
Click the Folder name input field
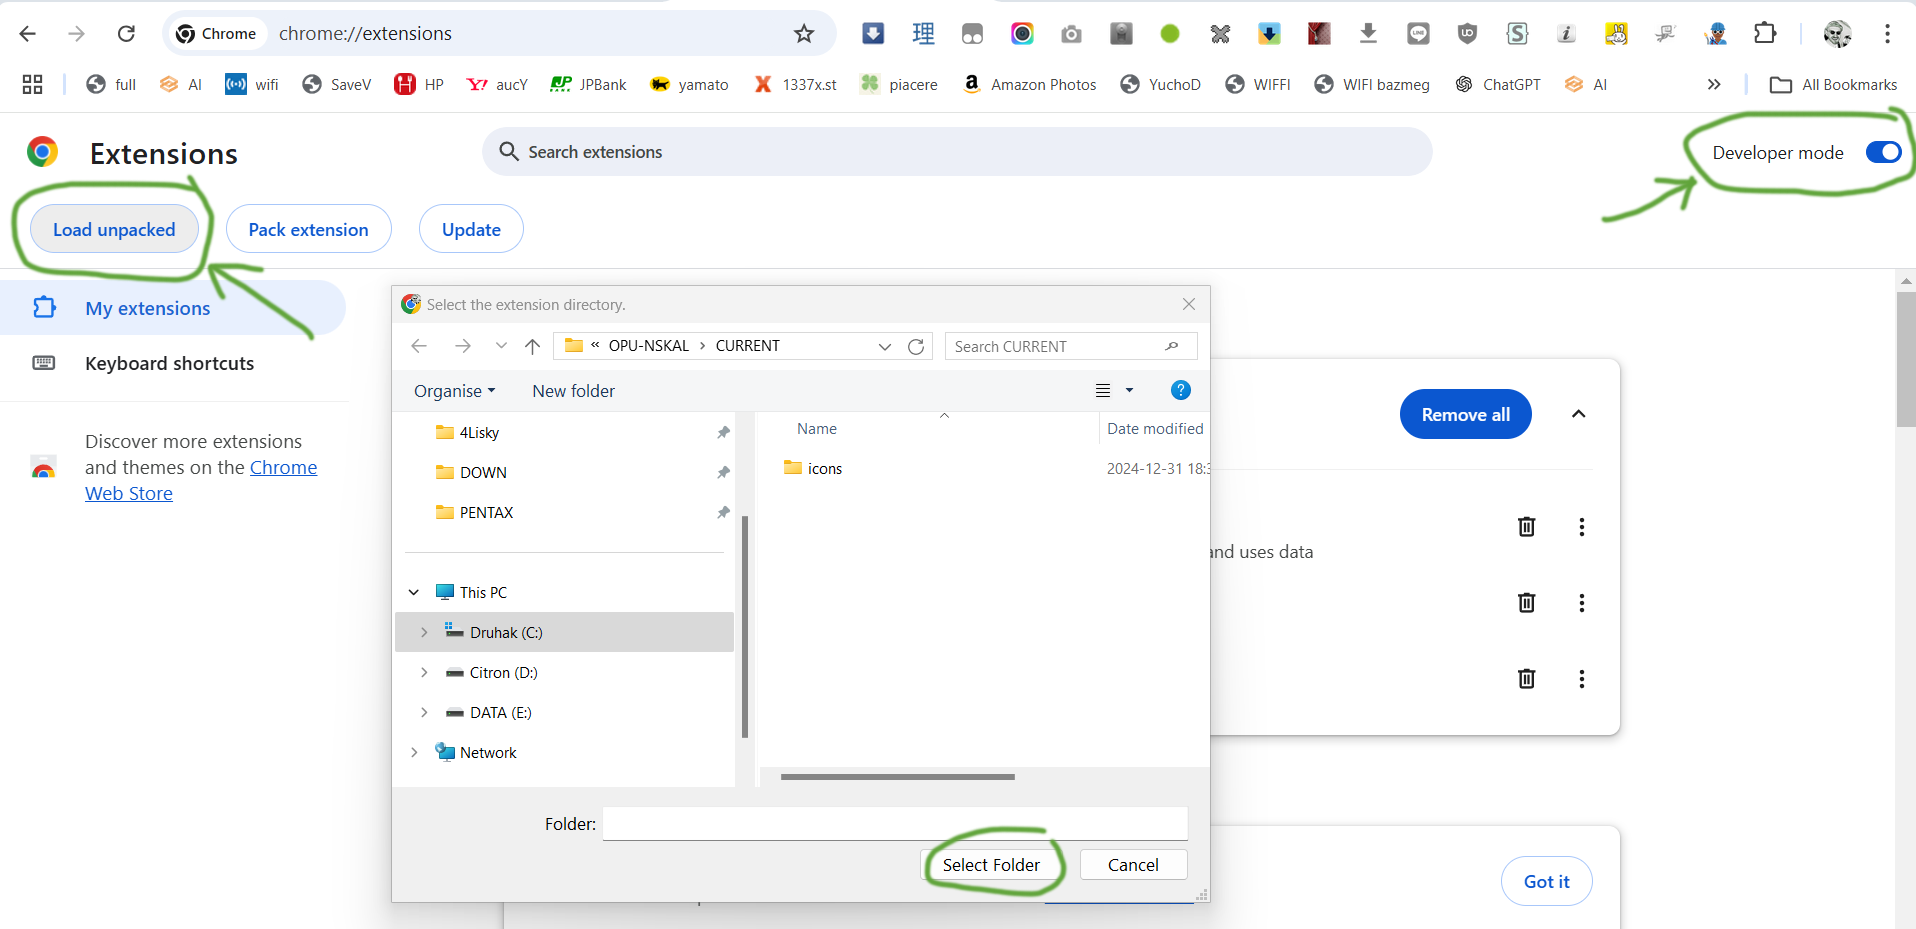894,824
